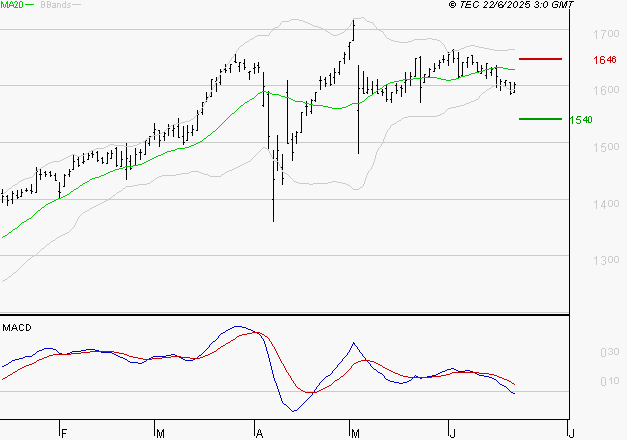The width and height of the screenshot is (627, 440).
Task: Click the TEC 22/6/2025 copyright timestamp
Action: (511, 5)
